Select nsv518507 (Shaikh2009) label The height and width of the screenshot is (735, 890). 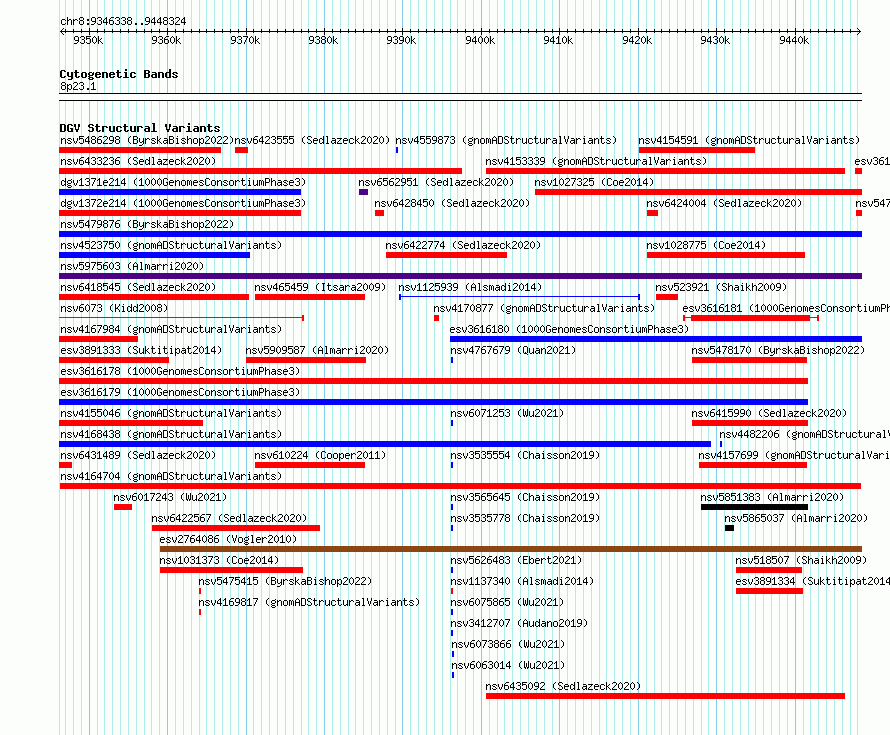click(x=801, y=560)
